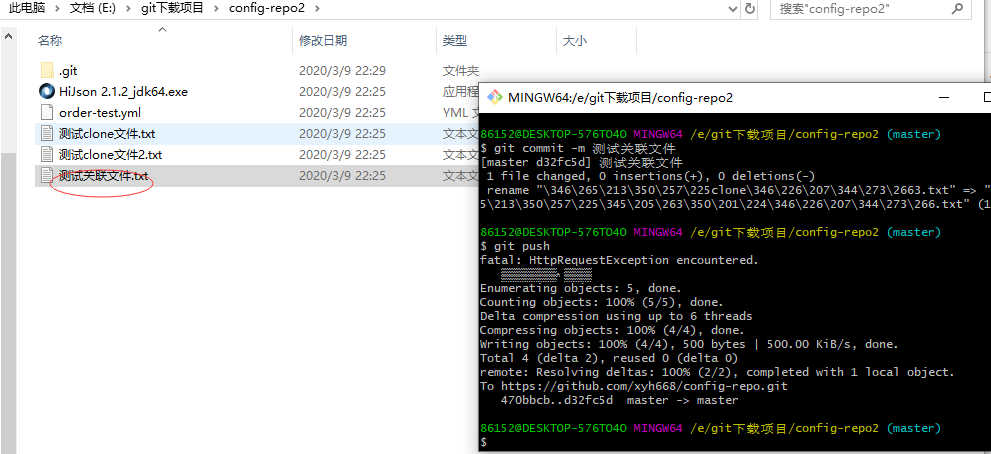Click the 测试关联文件.txt file icon
991x454 pixels.
click(47, 175)
